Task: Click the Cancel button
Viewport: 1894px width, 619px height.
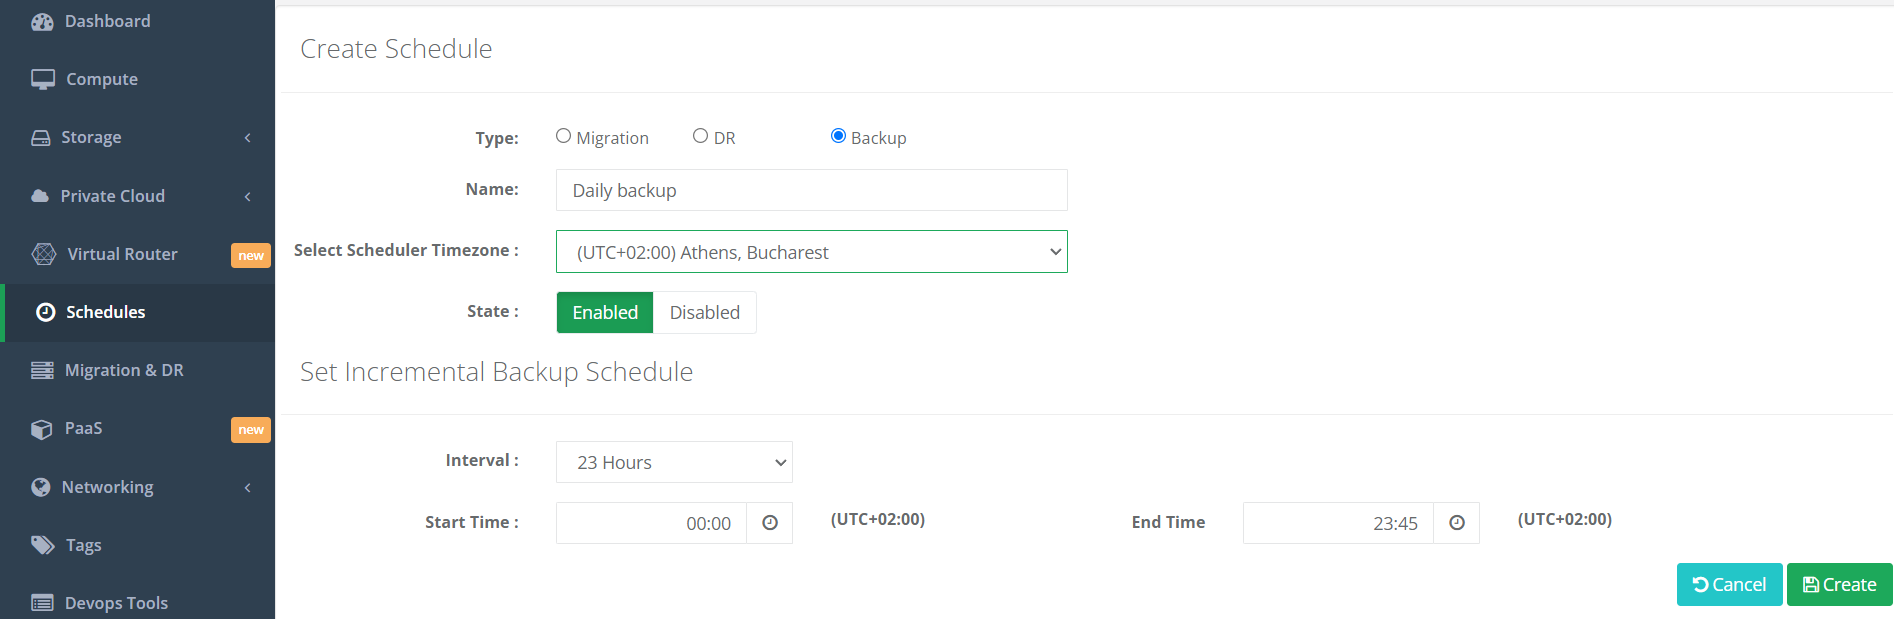Action: click(1730, 585)
